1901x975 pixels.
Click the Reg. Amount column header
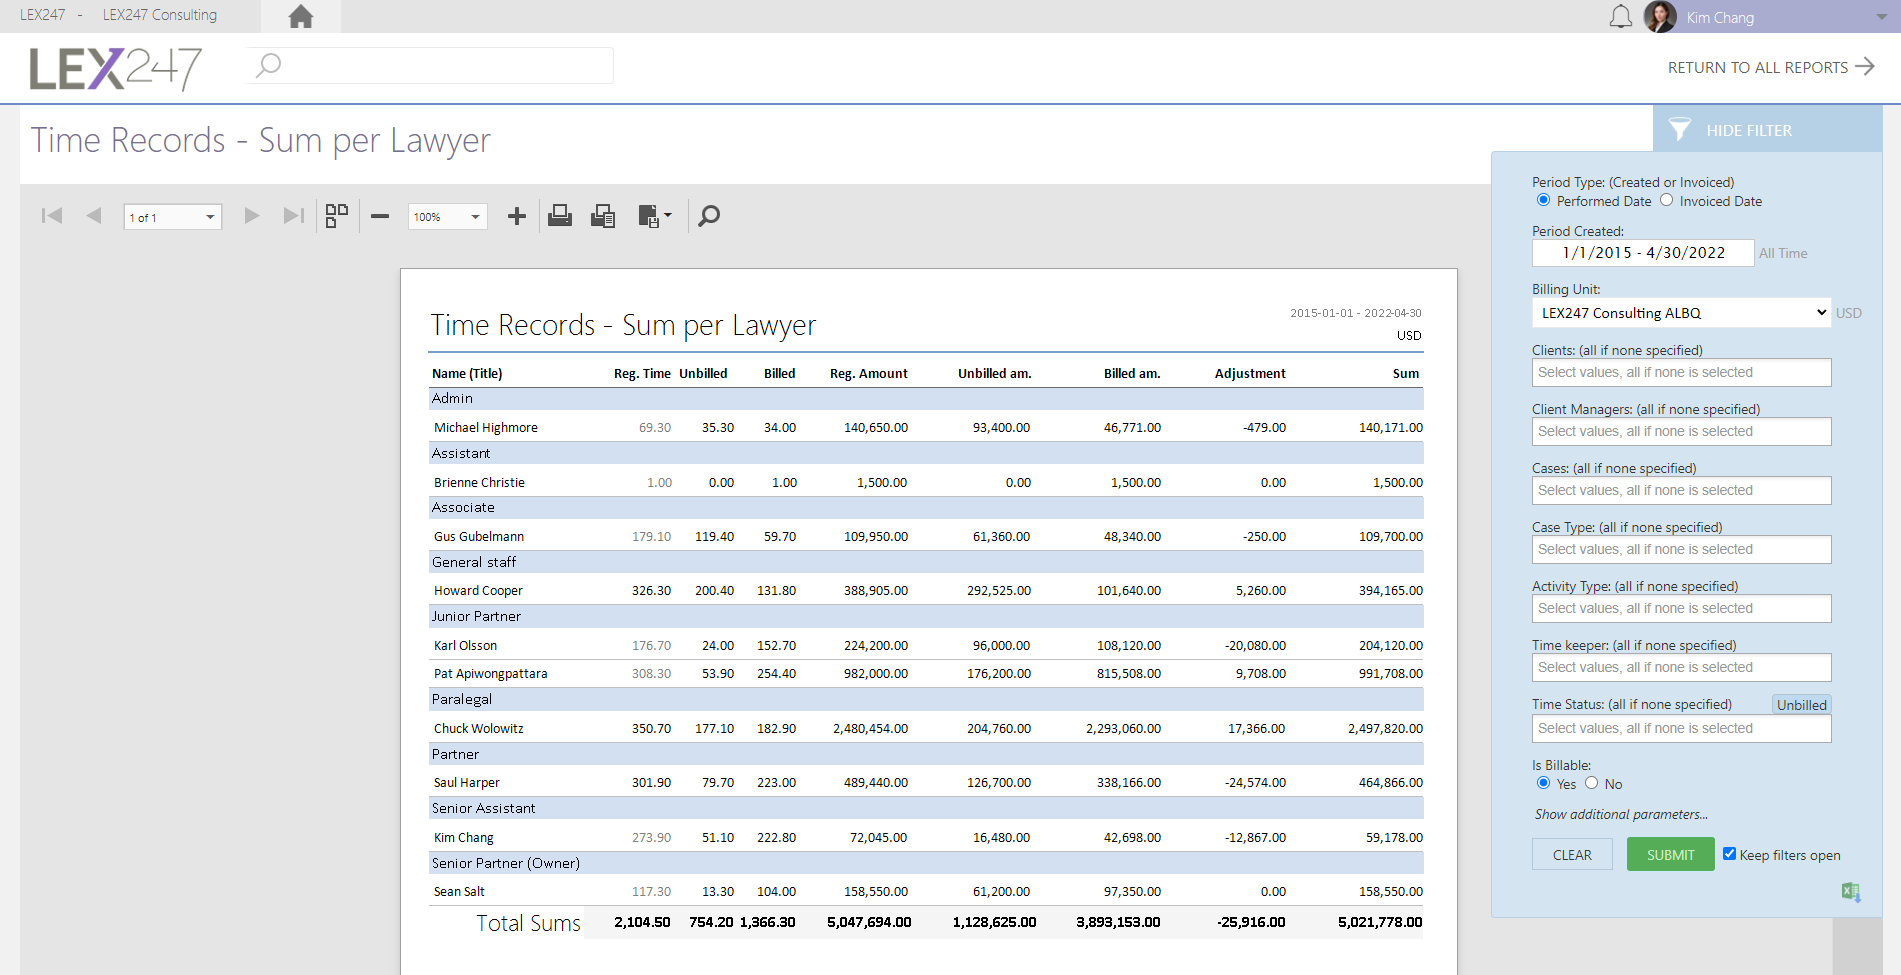click(868, 373)
